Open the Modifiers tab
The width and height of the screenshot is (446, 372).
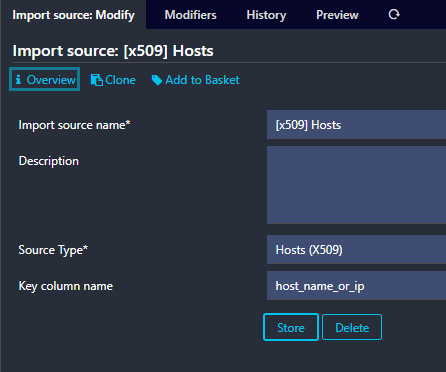(190, 15)
